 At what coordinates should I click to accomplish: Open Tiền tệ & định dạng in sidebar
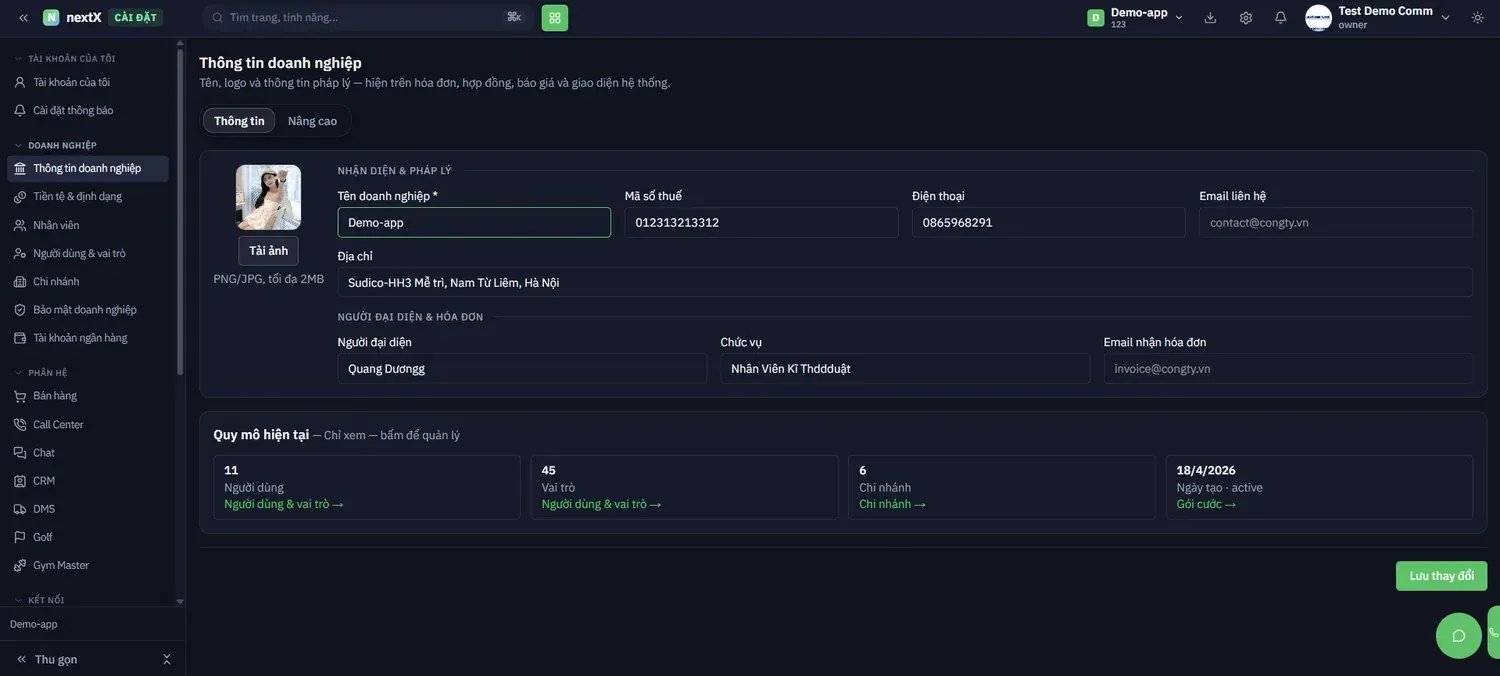coord(88,197)
